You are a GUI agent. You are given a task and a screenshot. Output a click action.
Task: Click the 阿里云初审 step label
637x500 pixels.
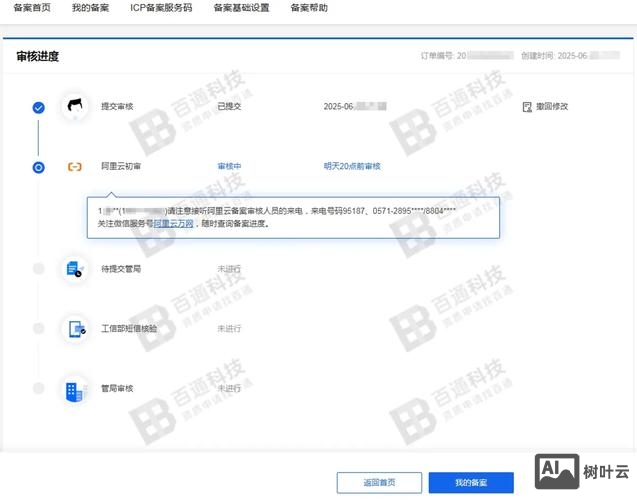pos(121,166)
